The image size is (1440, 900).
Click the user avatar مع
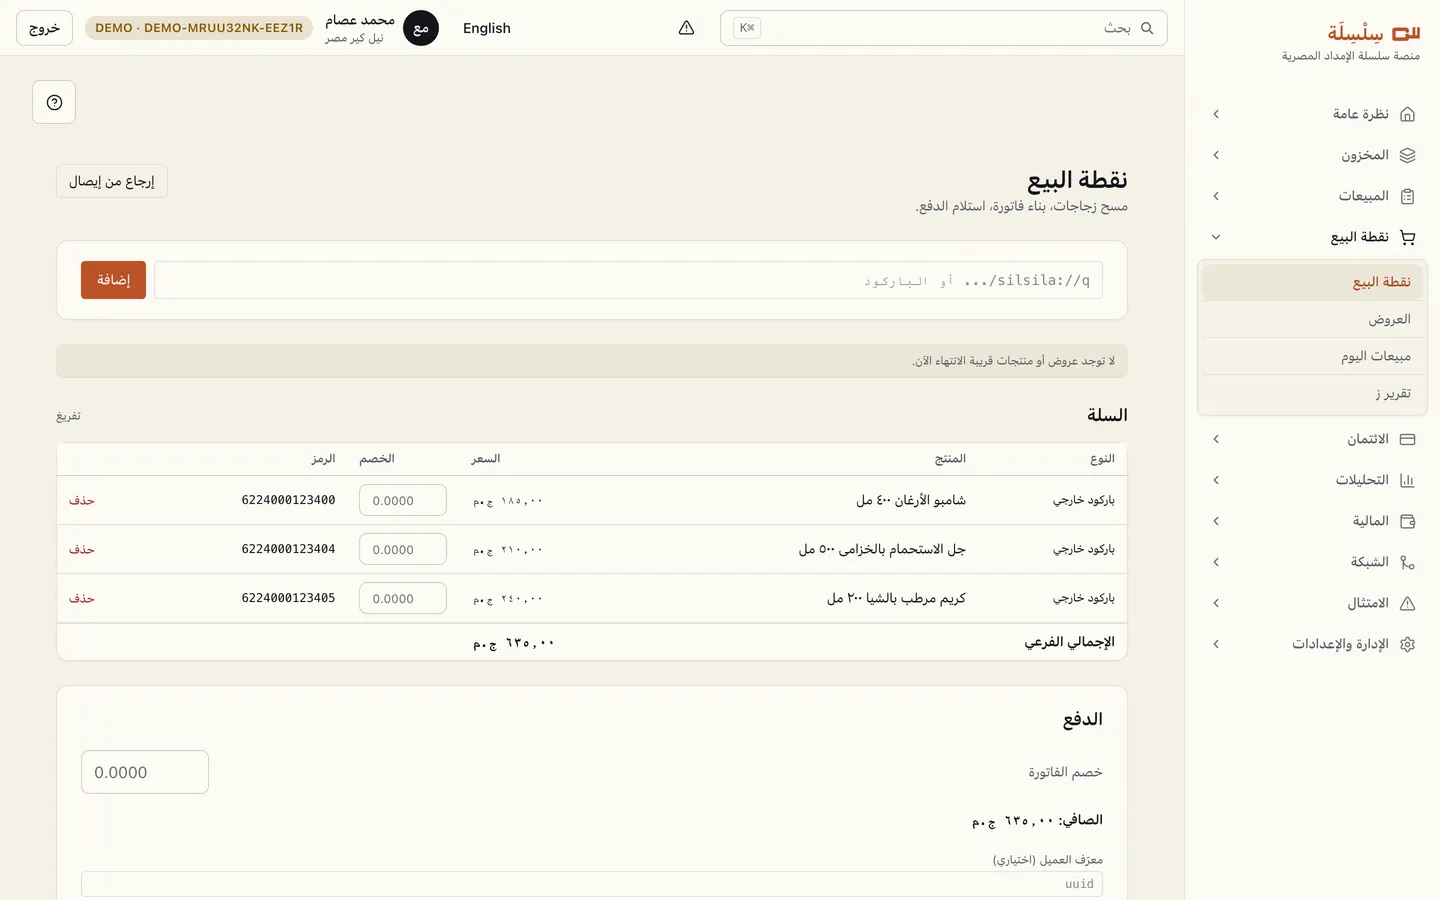tap(421, 28)
